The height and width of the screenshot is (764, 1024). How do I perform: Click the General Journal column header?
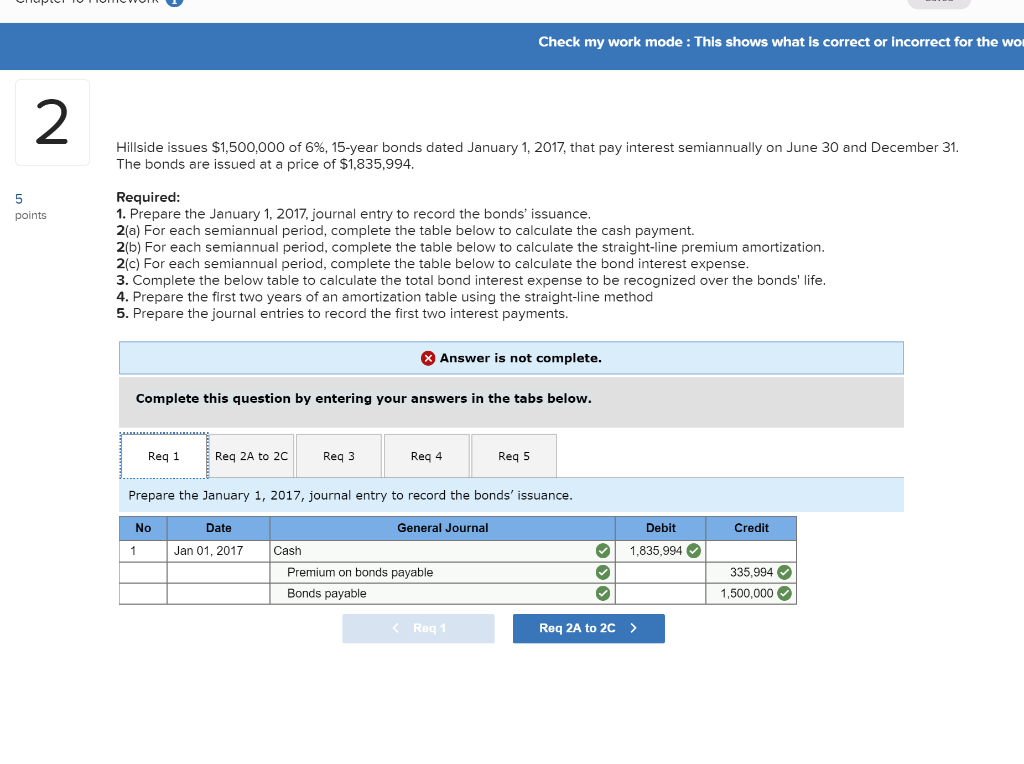pos(442,528)
